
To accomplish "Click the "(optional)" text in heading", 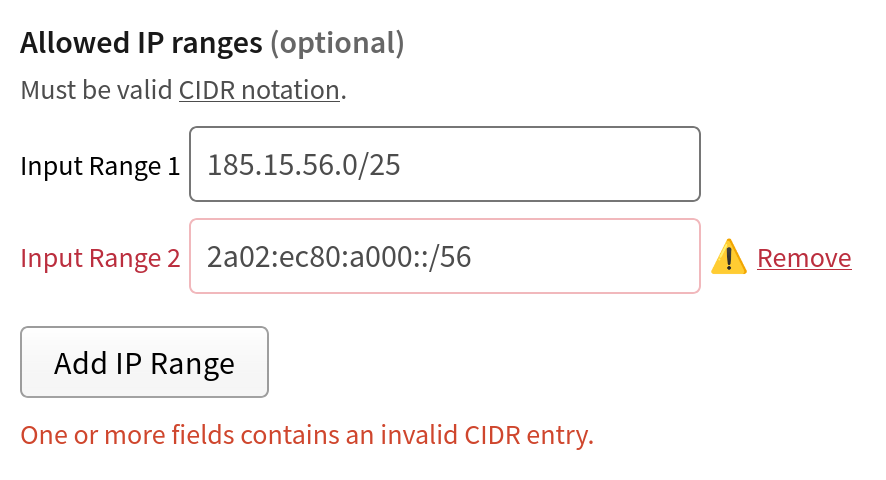I will tap(338, 43).
